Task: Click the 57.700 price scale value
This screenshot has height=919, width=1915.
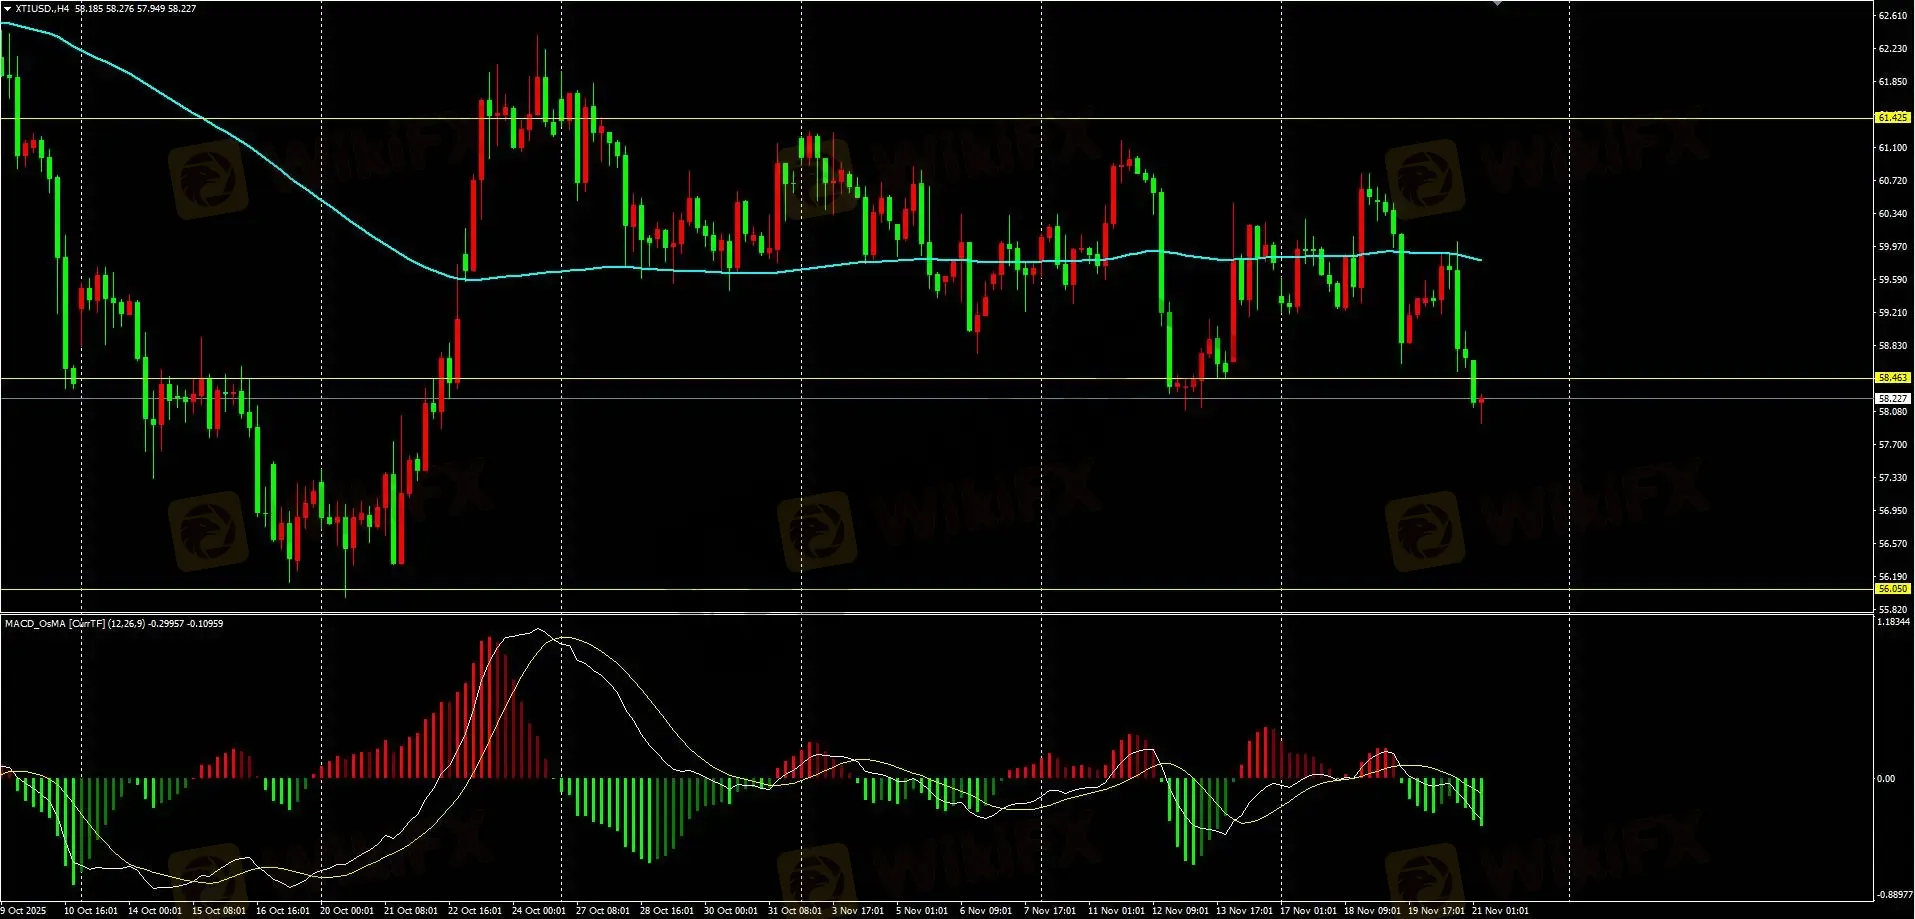Action: 1893,445
